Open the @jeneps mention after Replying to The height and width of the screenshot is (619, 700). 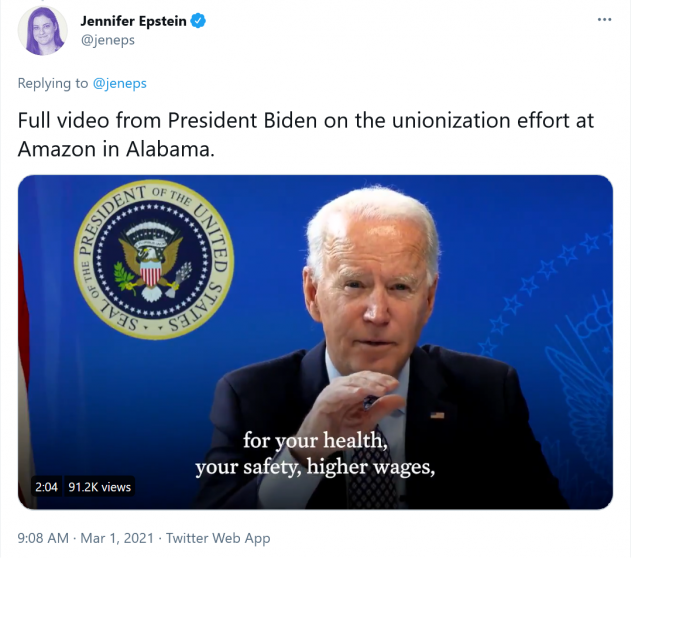pyautogui.click(x=119, y=83)
